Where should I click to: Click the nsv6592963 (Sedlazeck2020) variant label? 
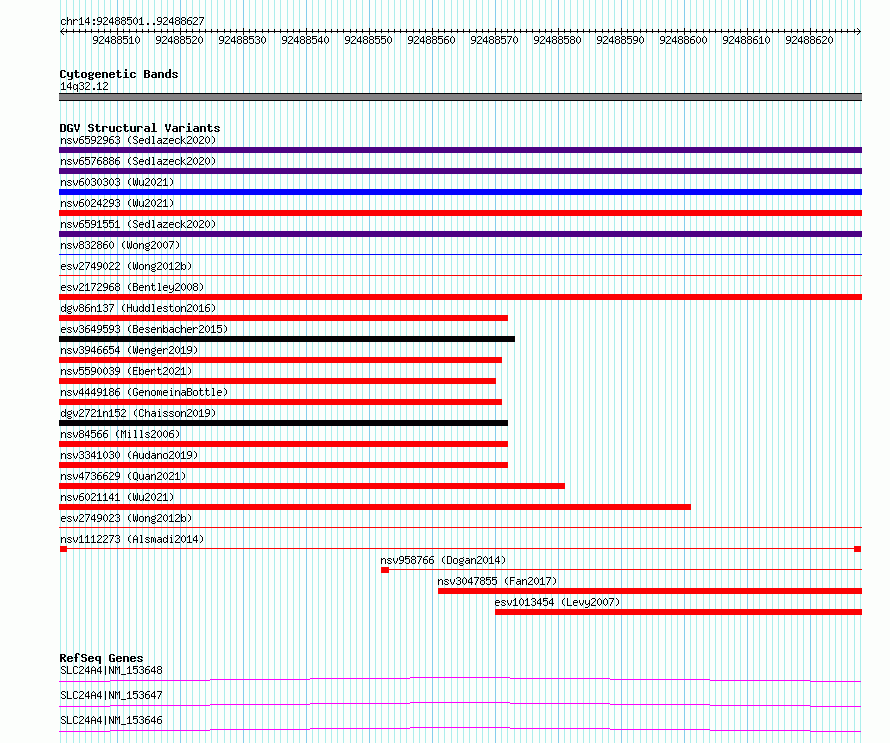coord(138,140)
